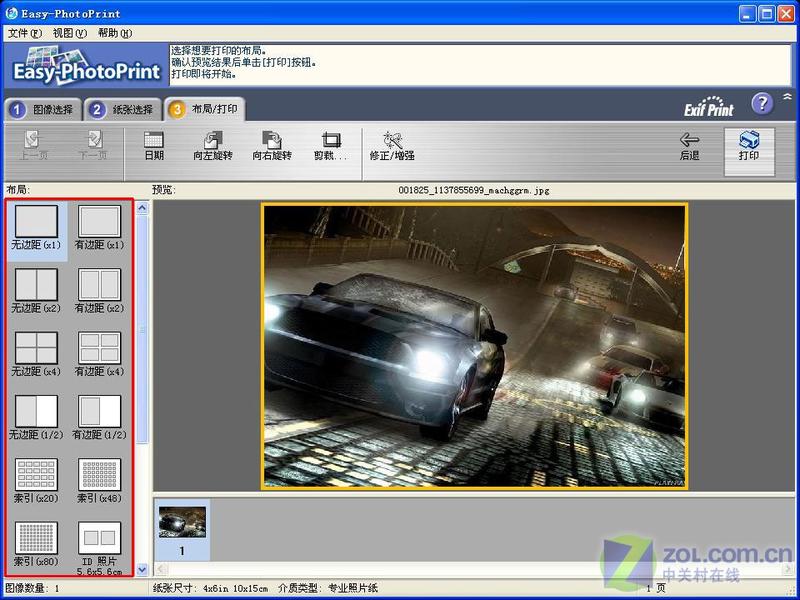Choose the 索引 (x80) index layout
The height and width of the screenshot is (600, 800).
pos(36,544)
